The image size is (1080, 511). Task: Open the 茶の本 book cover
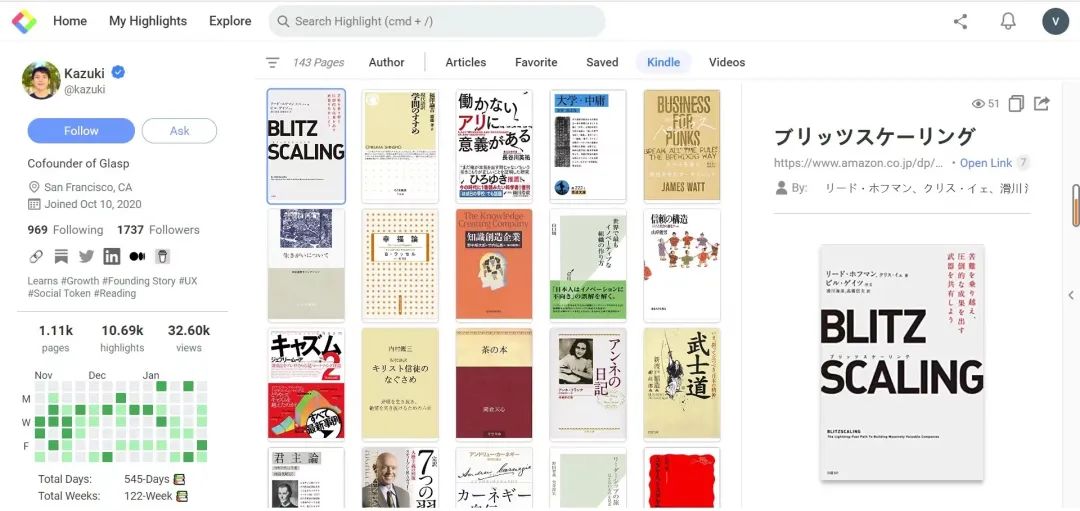coord(494,384)
